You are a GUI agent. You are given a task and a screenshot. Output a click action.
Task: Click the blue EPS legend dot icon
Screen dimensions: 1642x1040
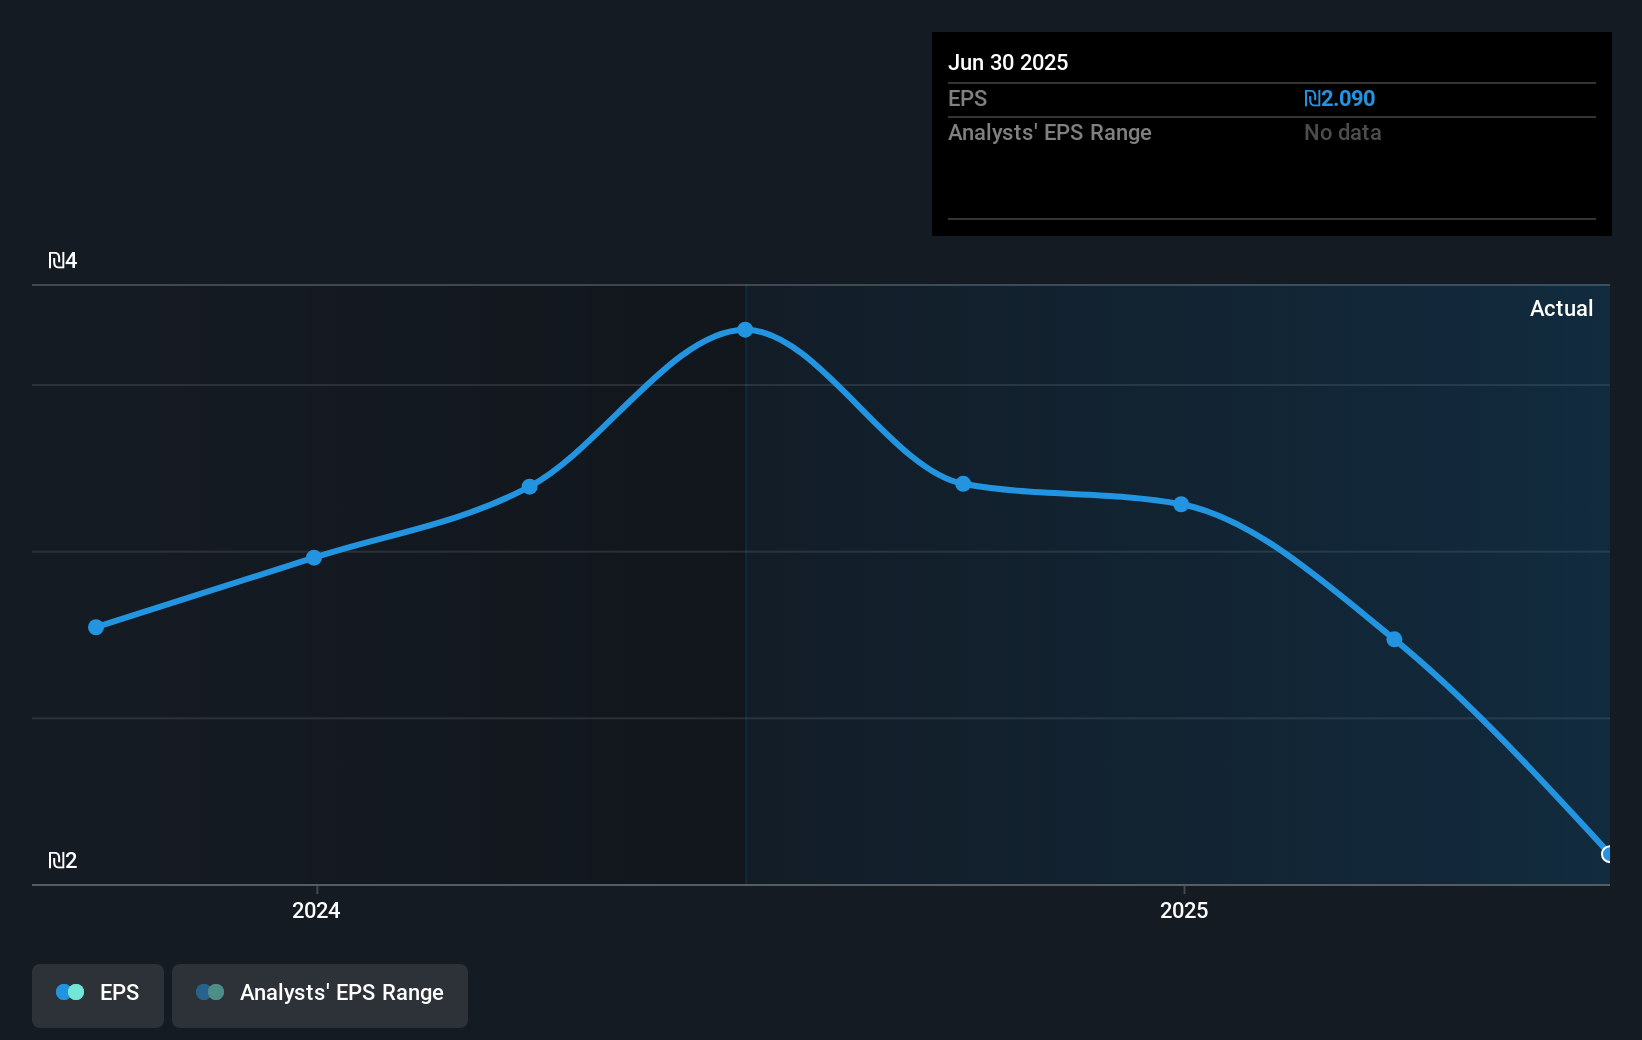(x=70, y=992)
